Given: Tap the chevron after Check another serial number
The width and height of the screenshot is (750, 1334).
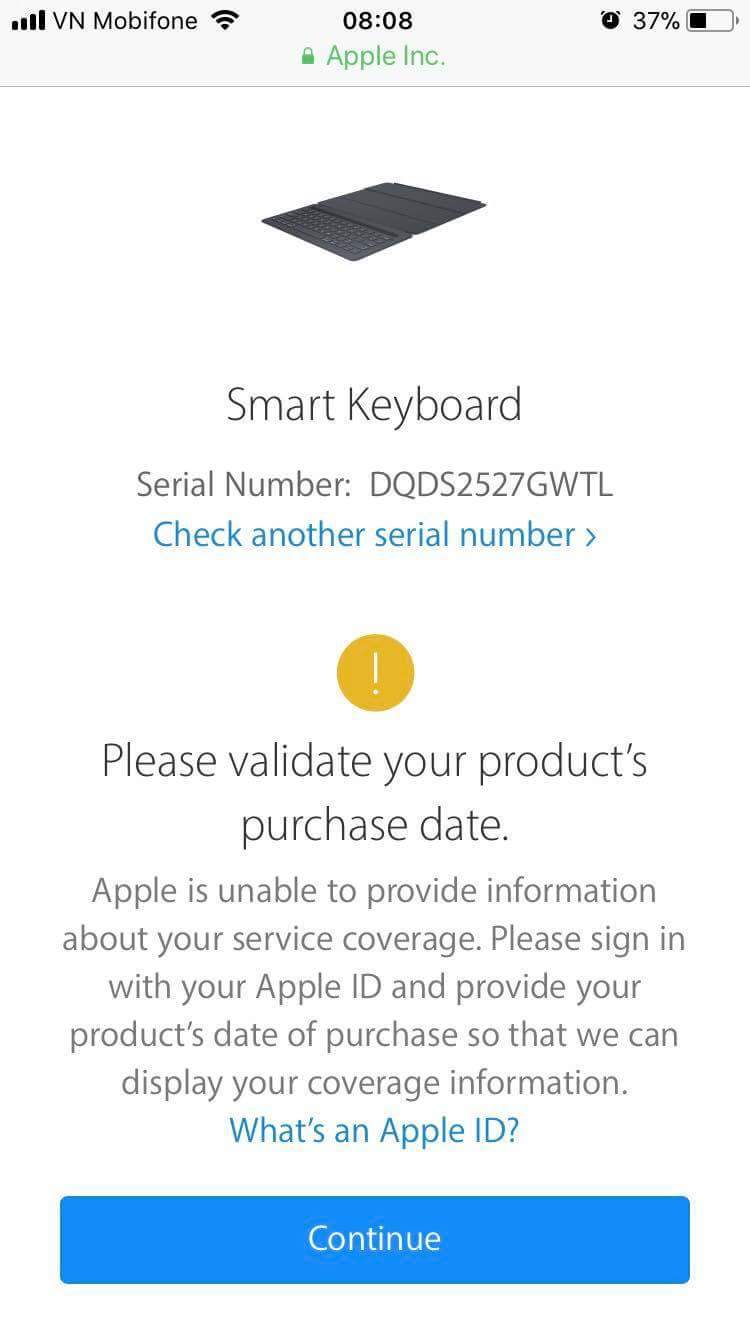Looking at the screenshot, I should (x=590, y=537).
